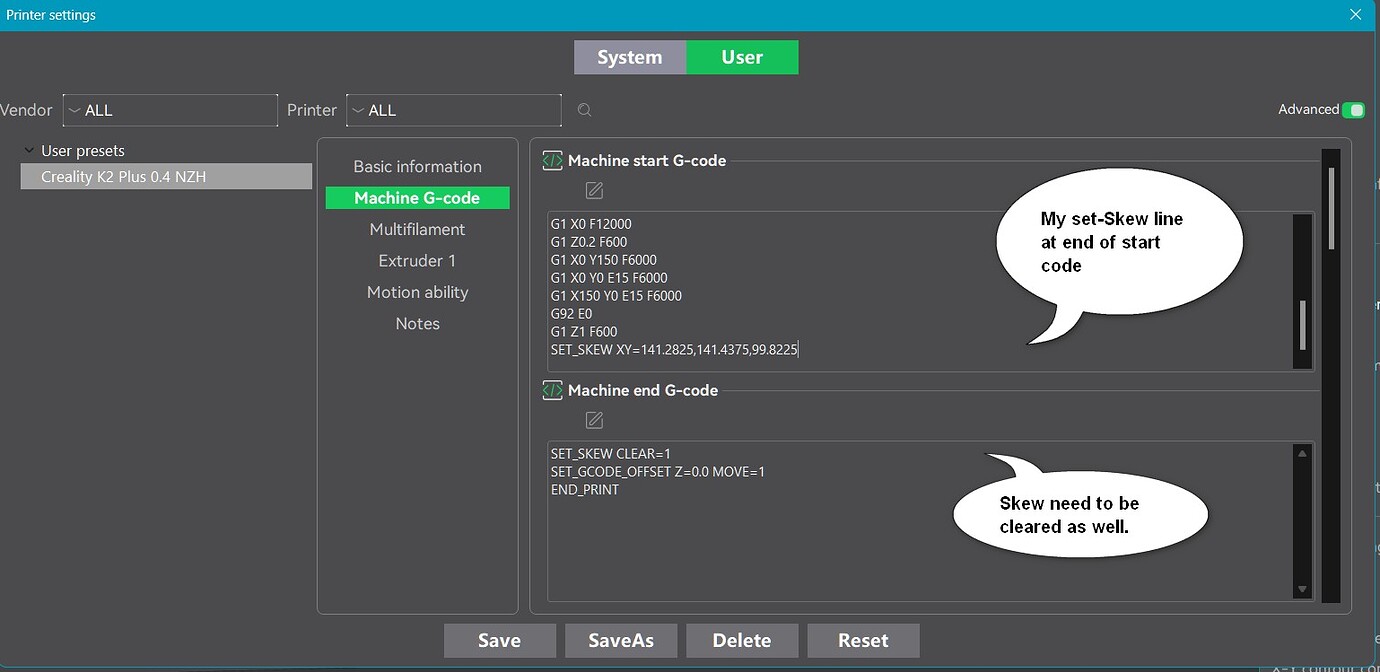View the Motion ability settings
Viewport: 1380px width, 672px height.
pos(417,291)
